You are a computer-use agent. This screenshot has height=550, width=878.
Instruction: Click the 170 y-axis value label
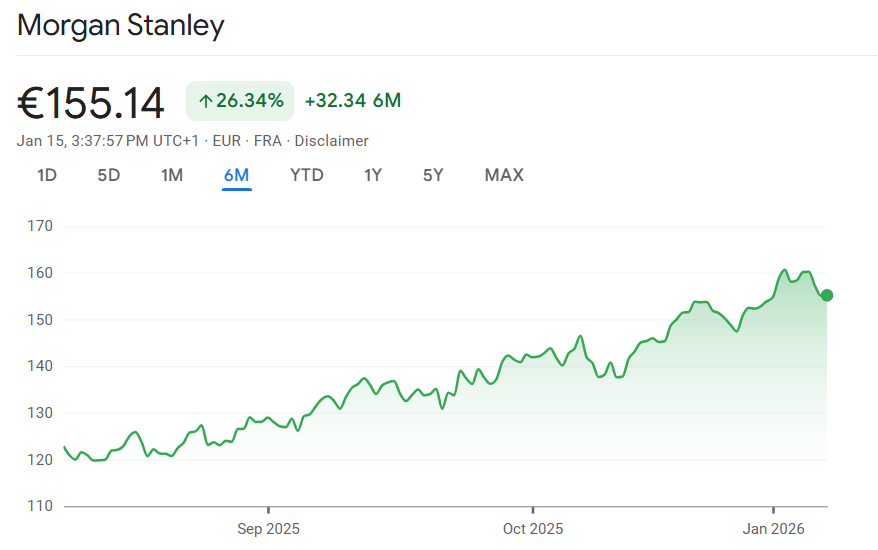point(41,226)
